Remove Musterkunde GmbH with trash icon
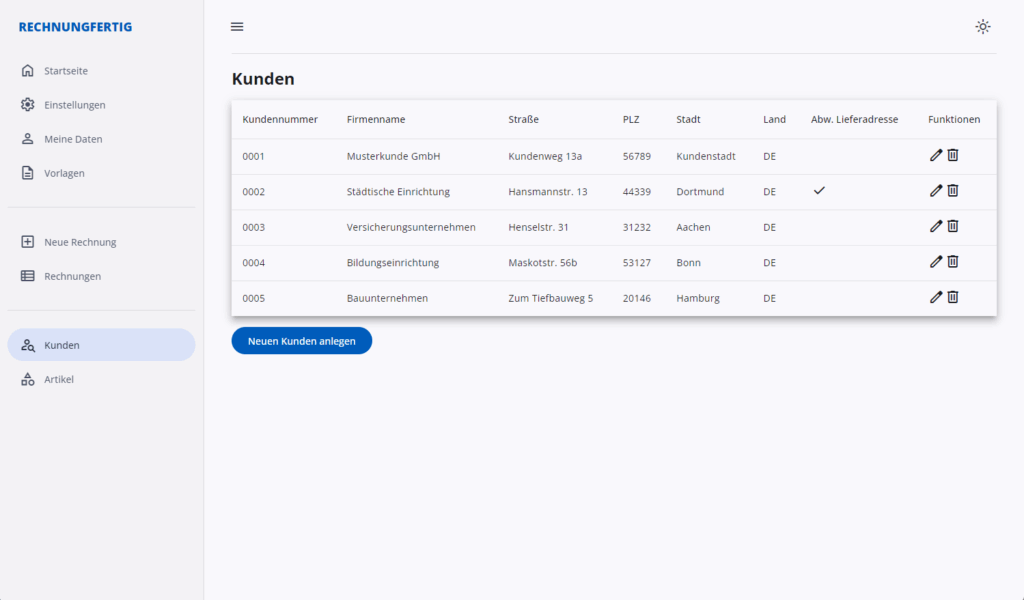The width and height of the screenshot is (1024, 600). point(953,155)
